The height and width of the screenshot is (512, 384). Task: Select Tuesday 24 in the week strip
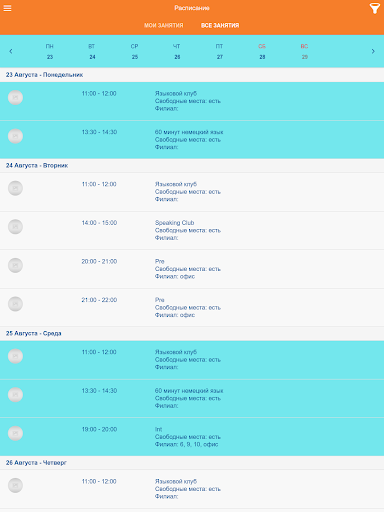(92, 51)
